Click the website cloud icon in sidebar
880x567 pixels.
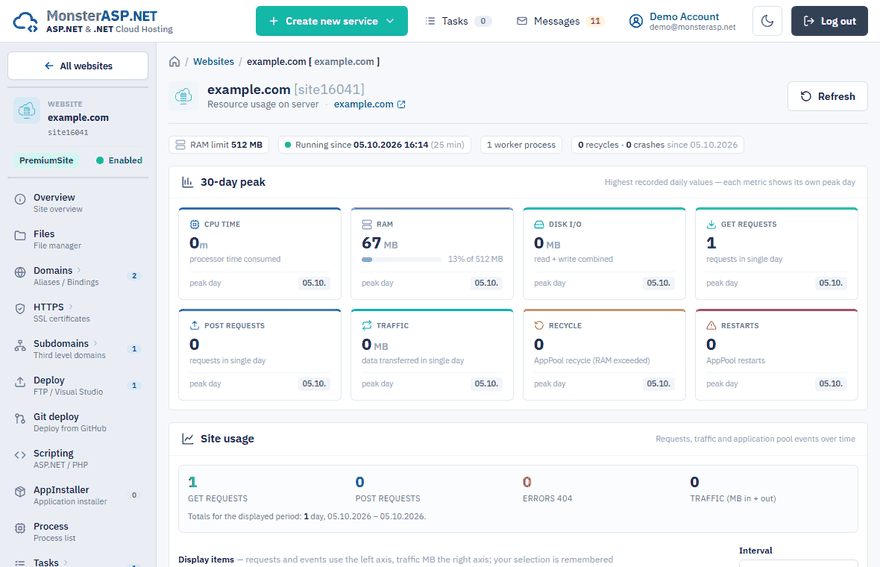(26, 111)
